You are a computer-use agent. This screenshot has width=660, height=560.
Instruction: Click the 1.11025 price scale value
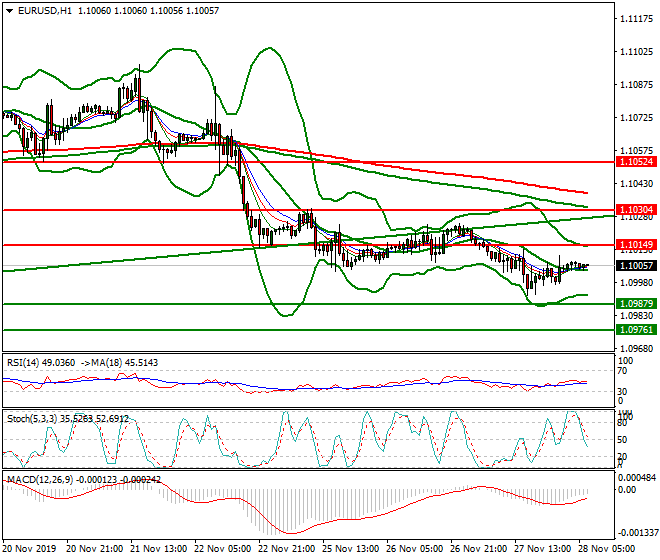coord(637,52)
